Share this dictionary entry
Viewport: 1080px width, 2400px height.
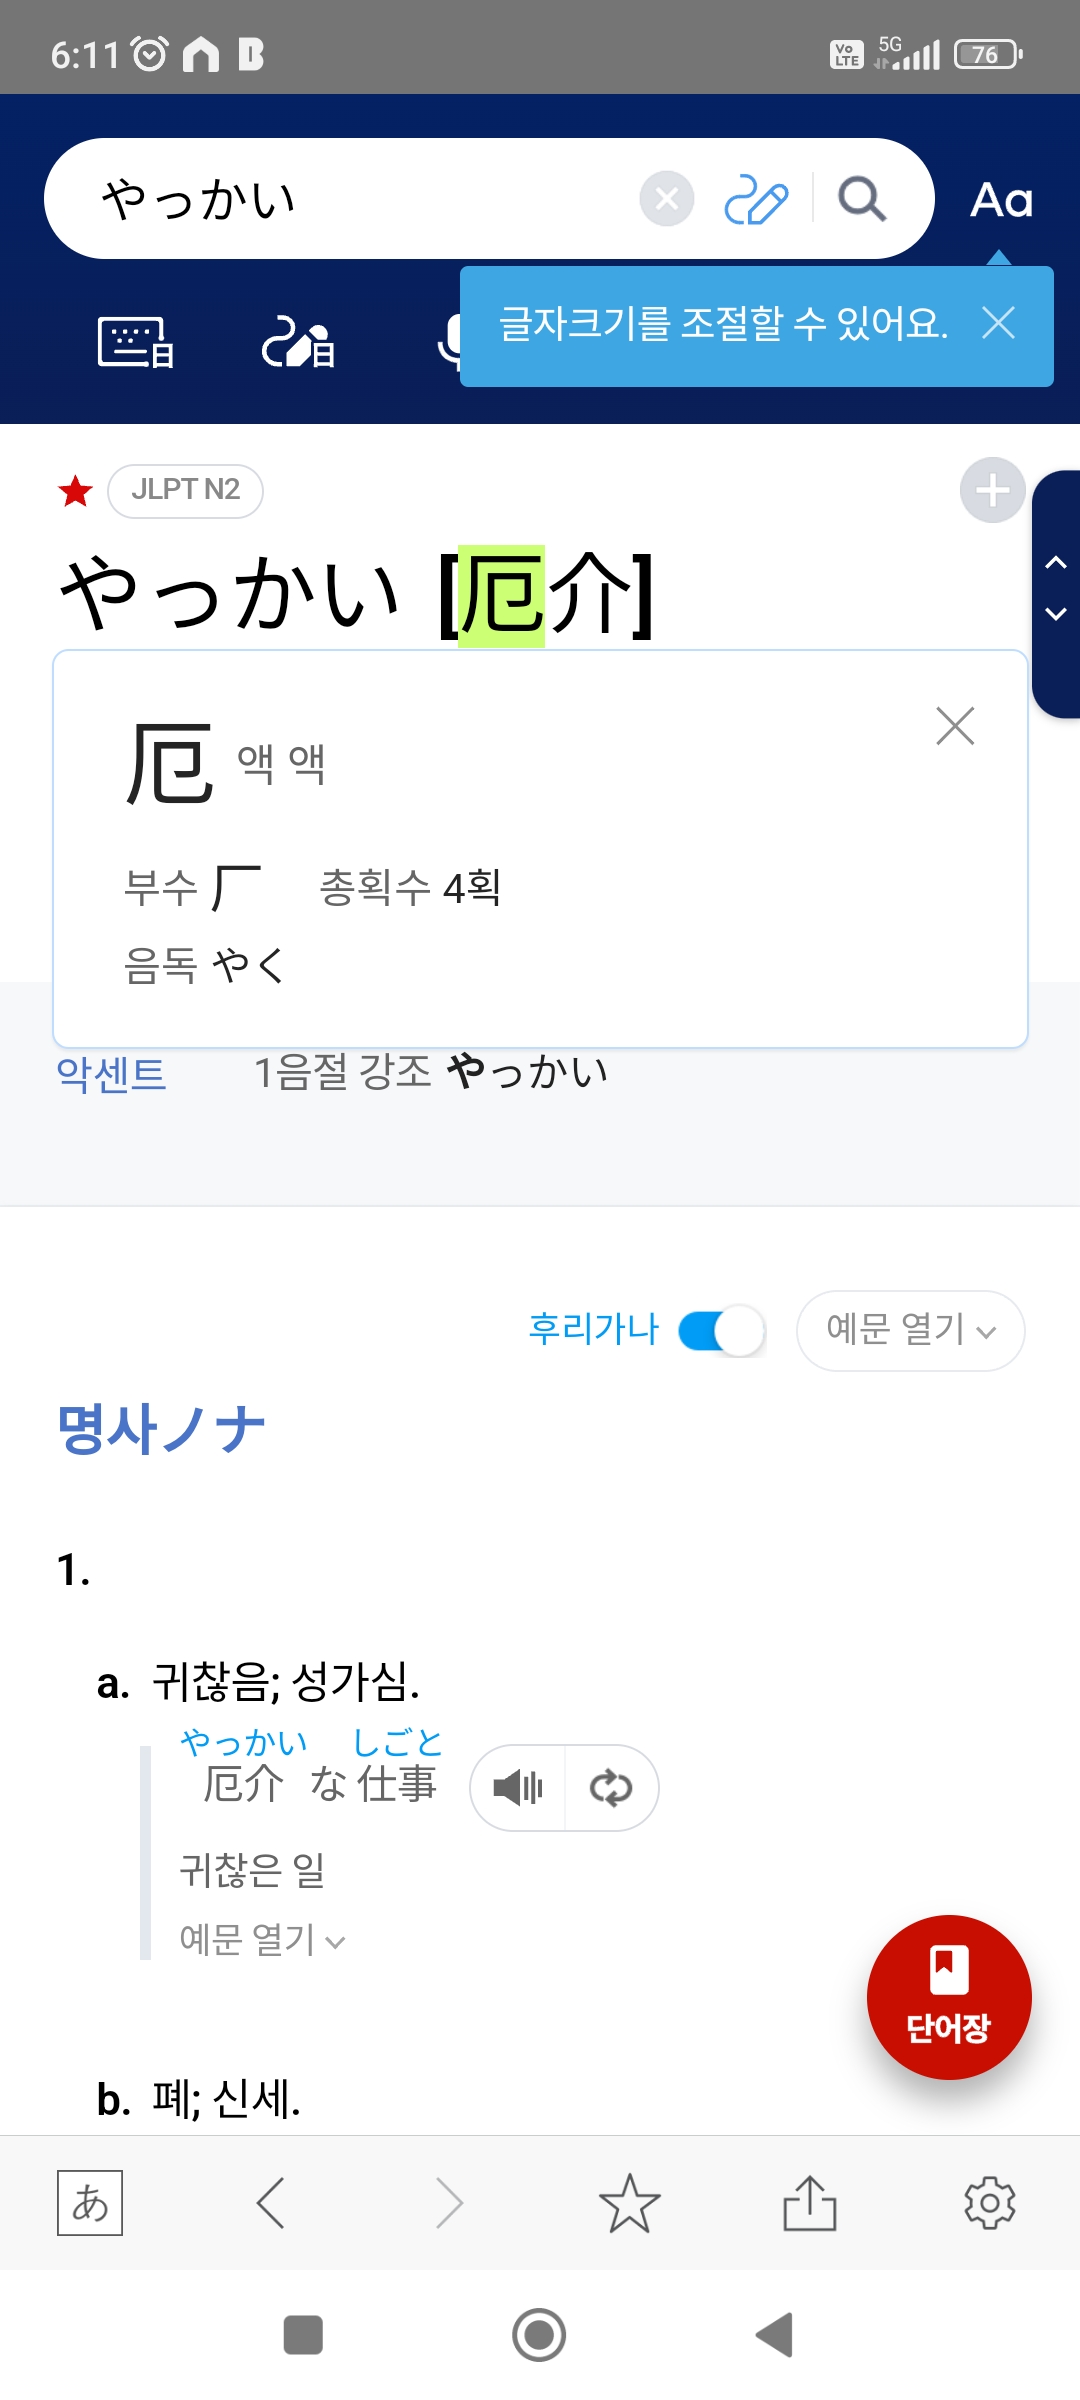point(809,2203)
